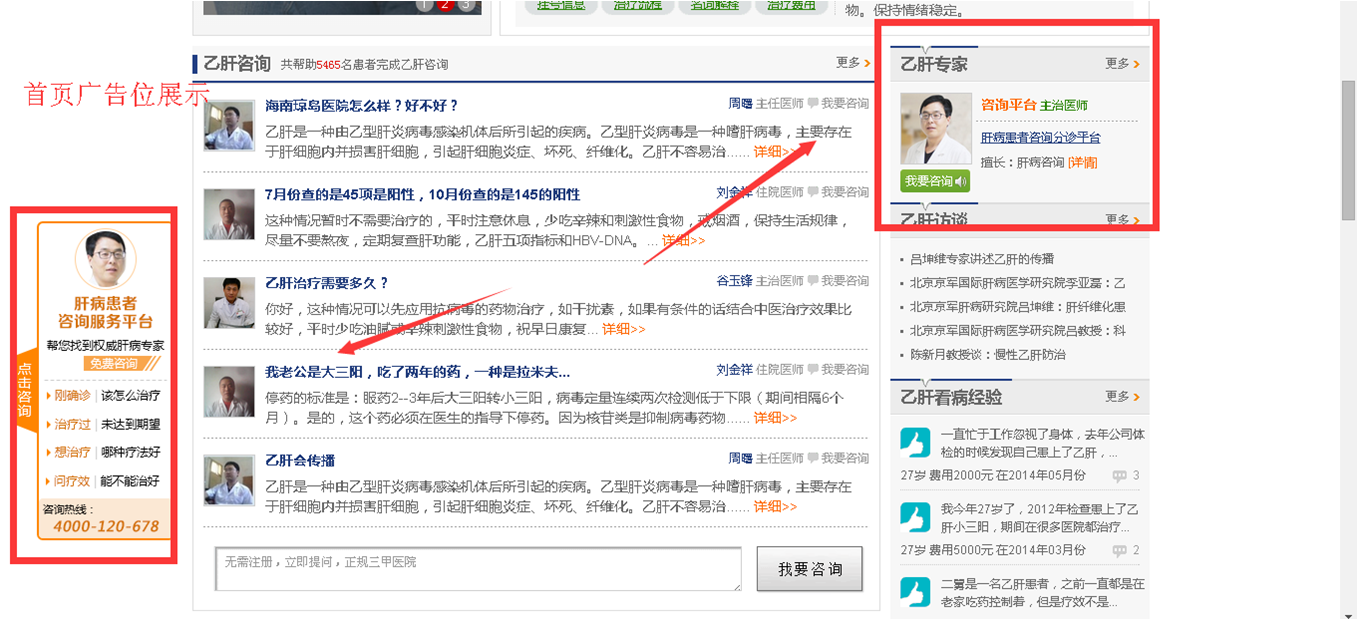Open the 吕坤维专家讲述乙肝的传播 article link

[981, 259]
